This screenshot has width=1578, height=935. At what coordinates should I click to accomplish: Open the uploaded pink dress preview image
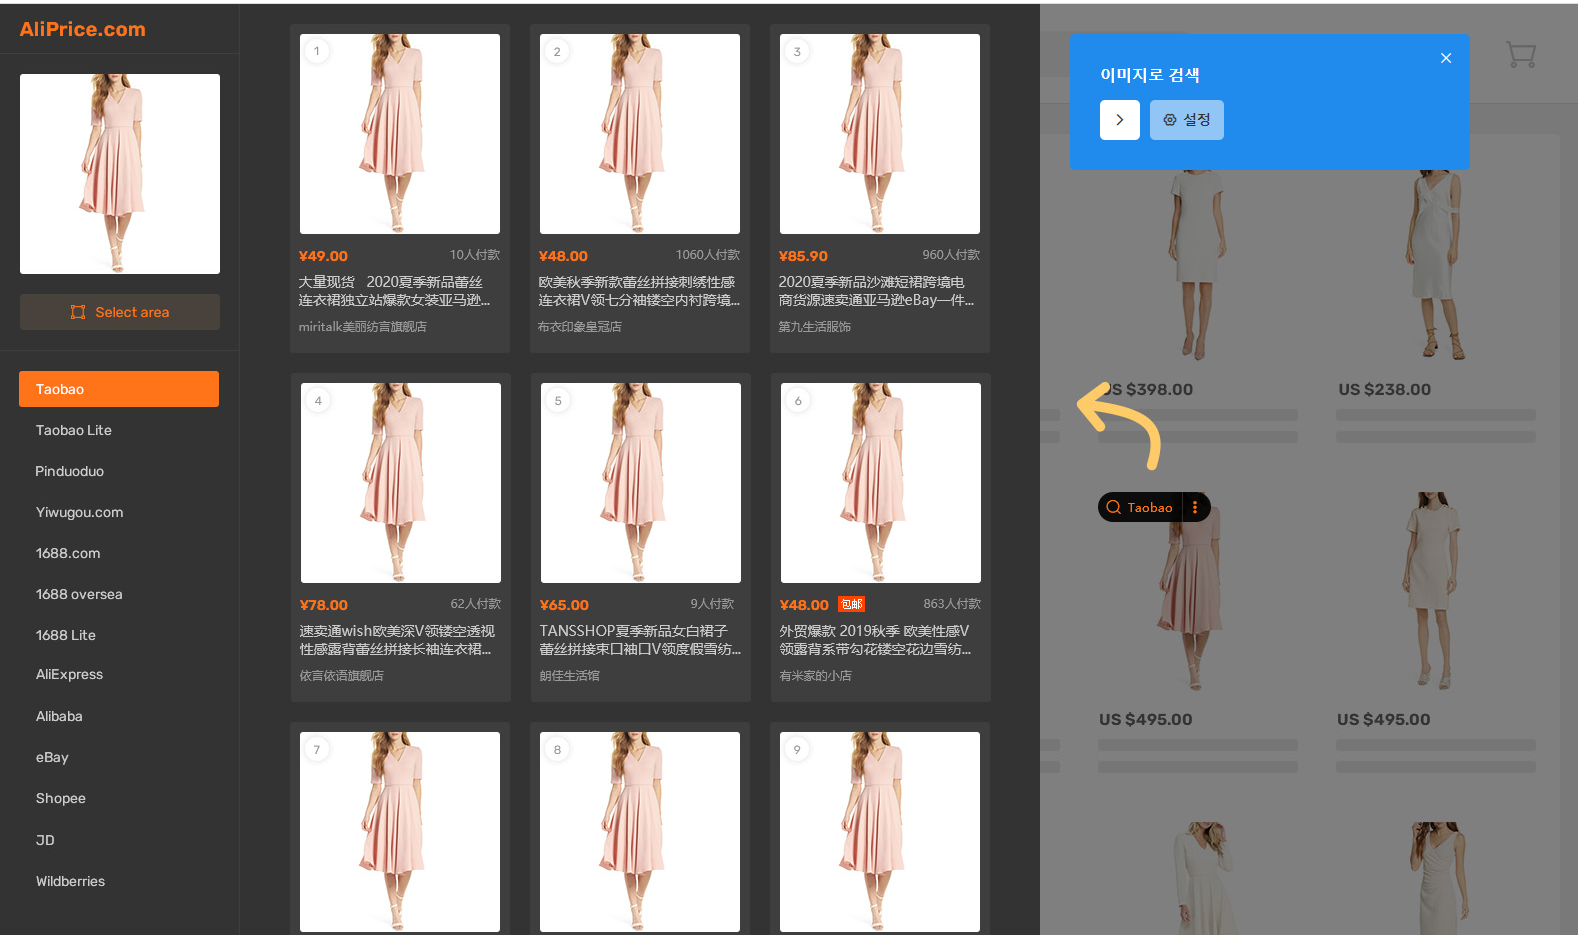(x=120, y=174)
